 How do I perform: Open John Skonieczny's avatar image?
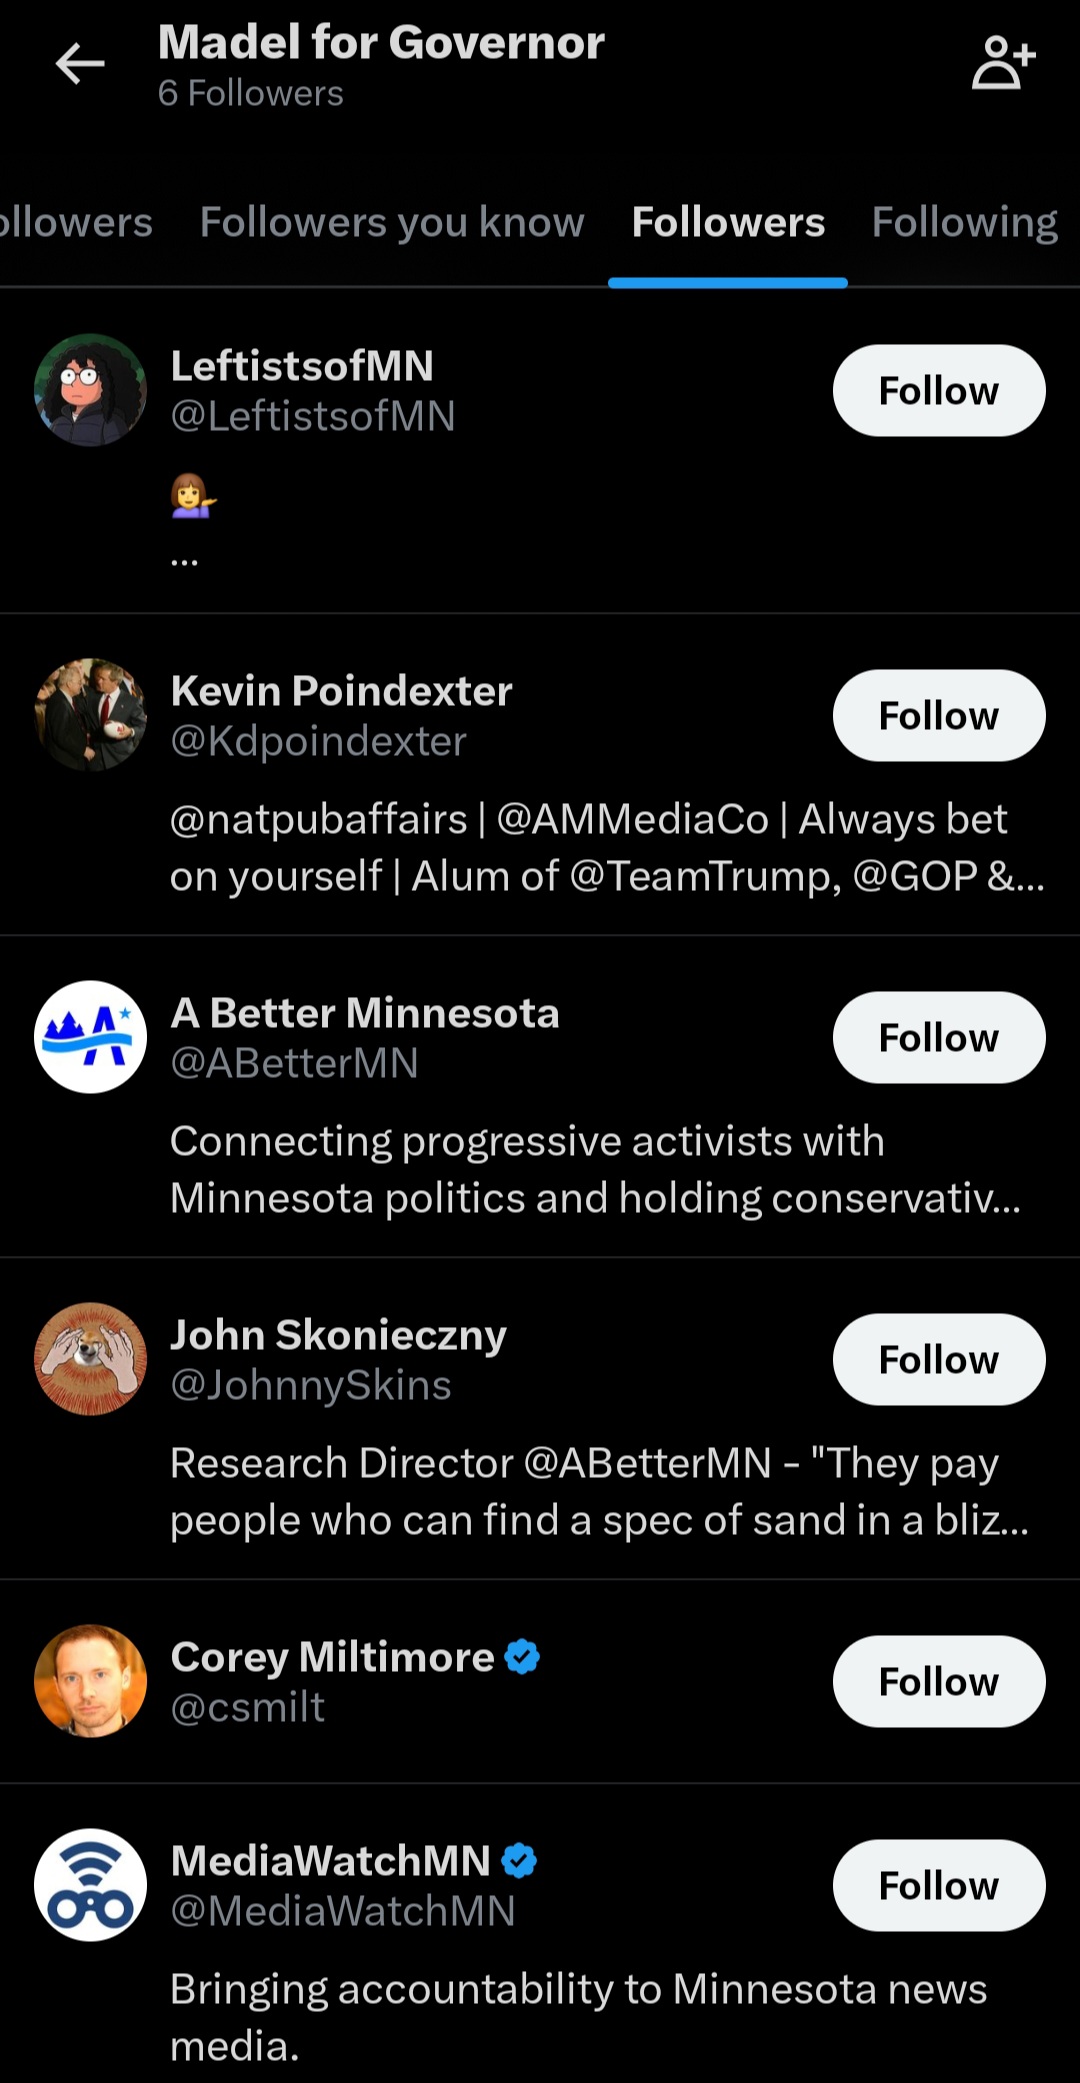click(x=91, y=1359)
